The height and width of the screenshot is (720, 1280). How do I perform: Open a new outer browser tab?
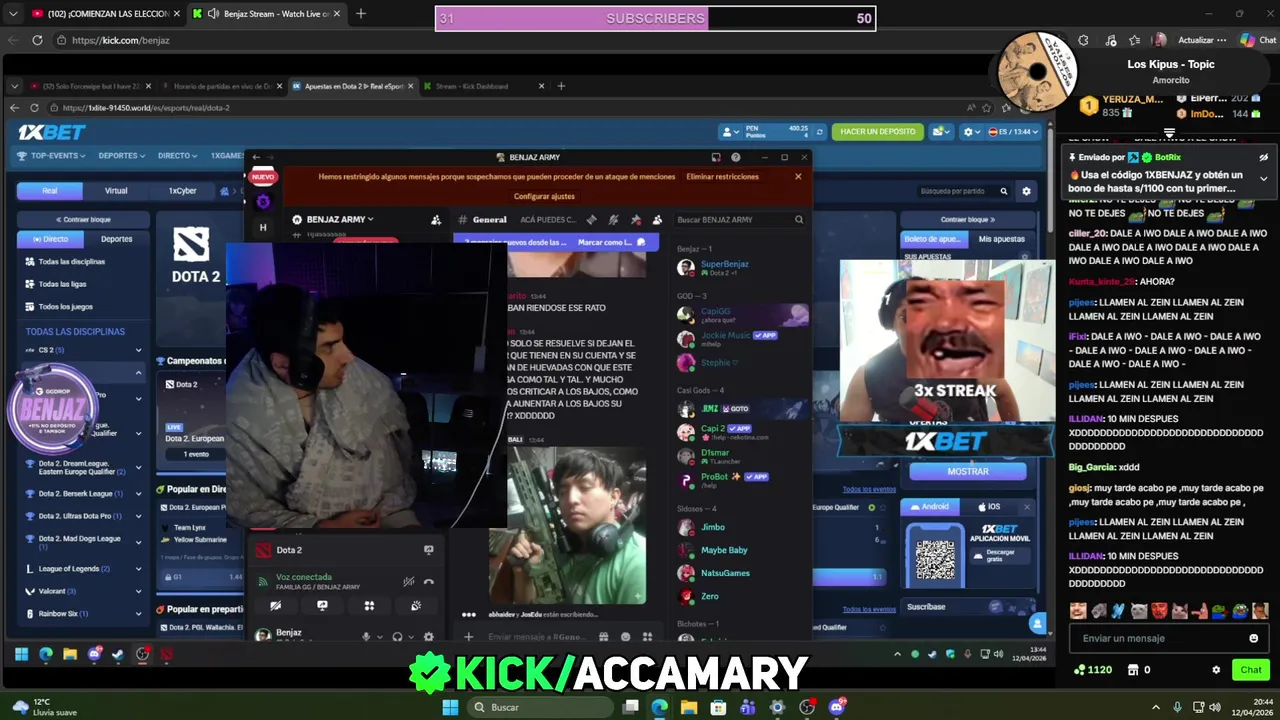tap(361, 14)
